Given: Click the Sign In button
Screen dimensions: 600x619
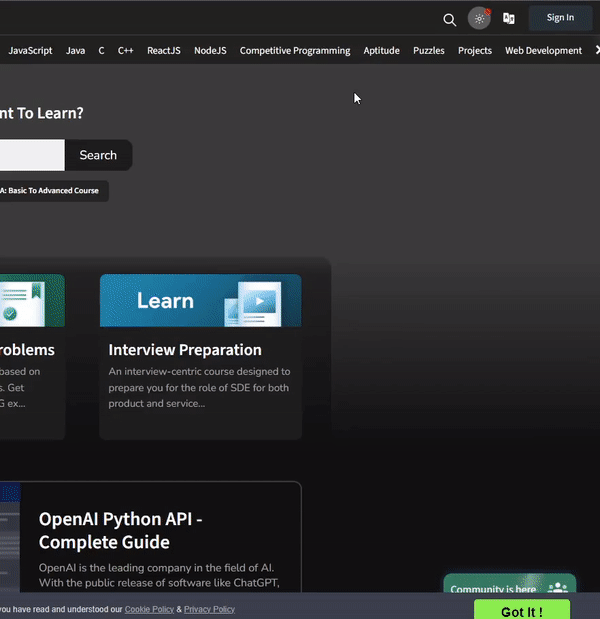Looking at the screenshot, I should pos(560,17).
